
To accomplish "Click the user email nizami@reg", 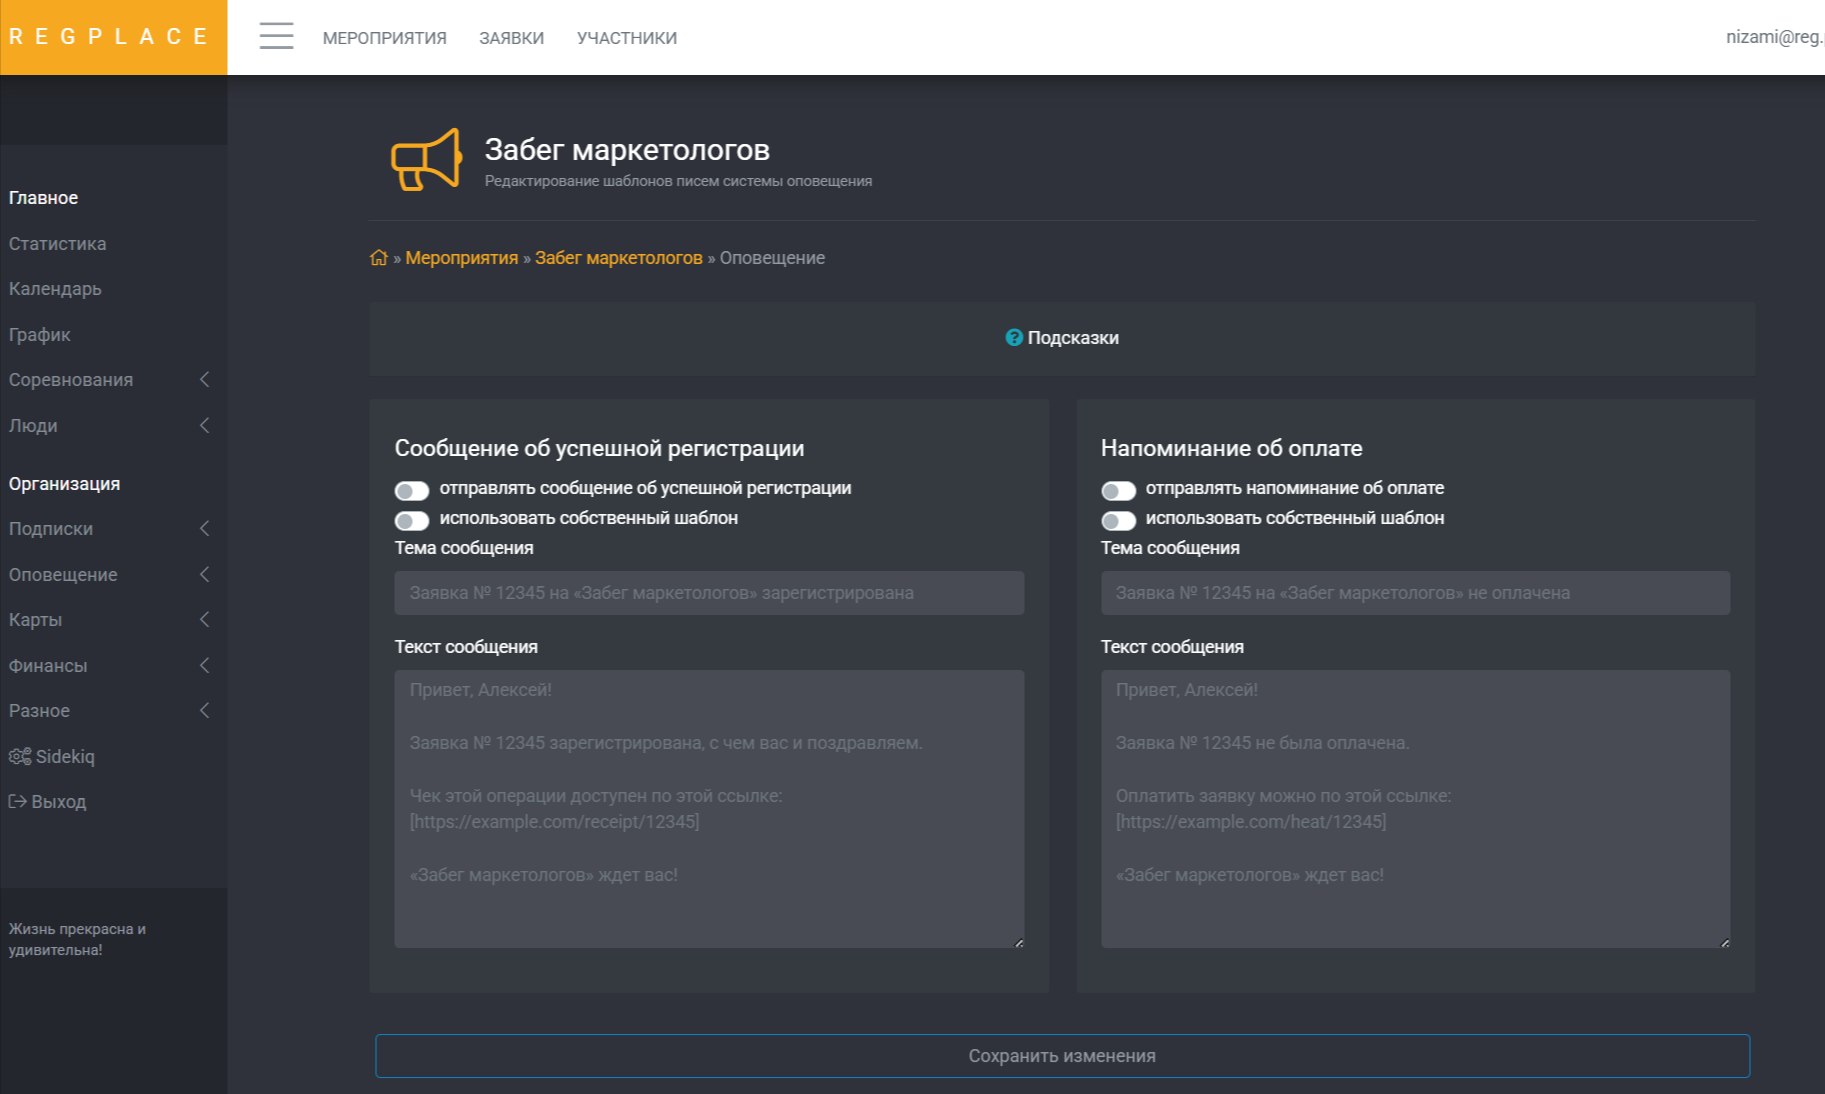I will coord(1774,37).
